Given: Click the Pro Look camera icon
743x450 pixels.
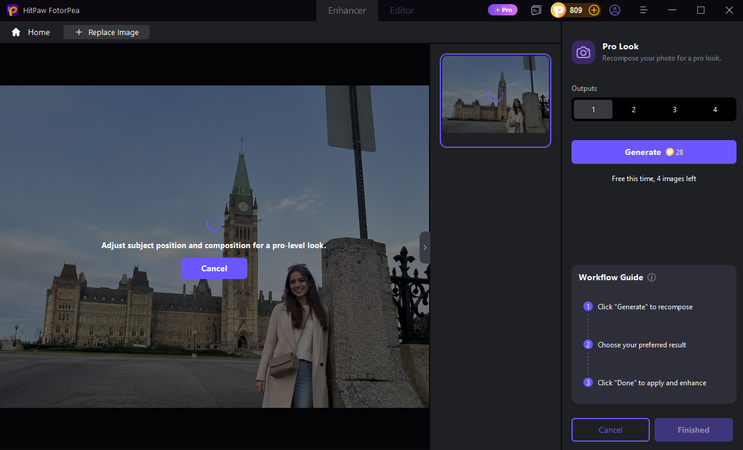Looking at the screenshot, I should pos(583,52).
